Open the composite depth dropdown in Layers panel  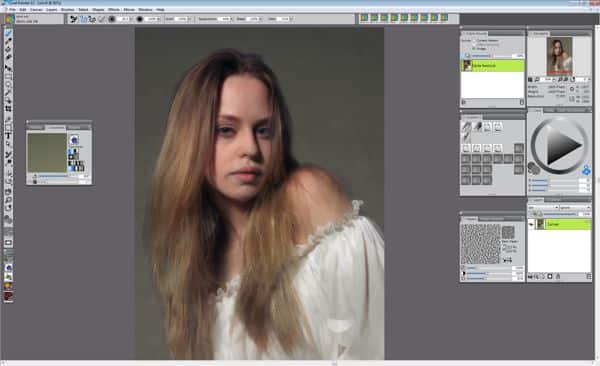(x=574, y=208)
